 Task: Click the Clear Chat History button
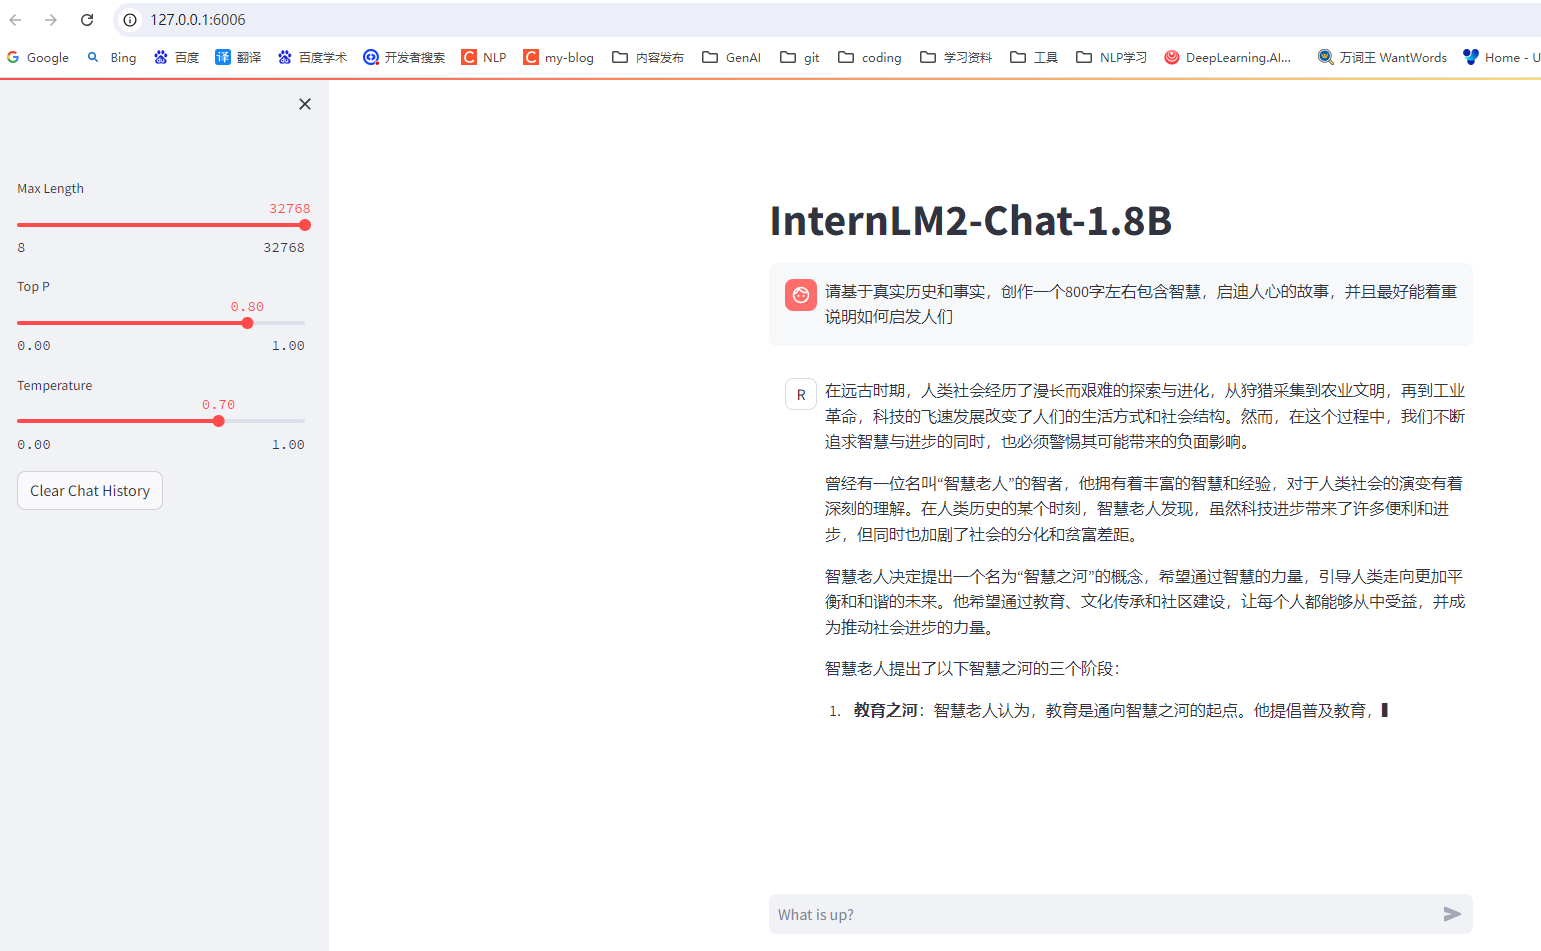pos(90,491)
